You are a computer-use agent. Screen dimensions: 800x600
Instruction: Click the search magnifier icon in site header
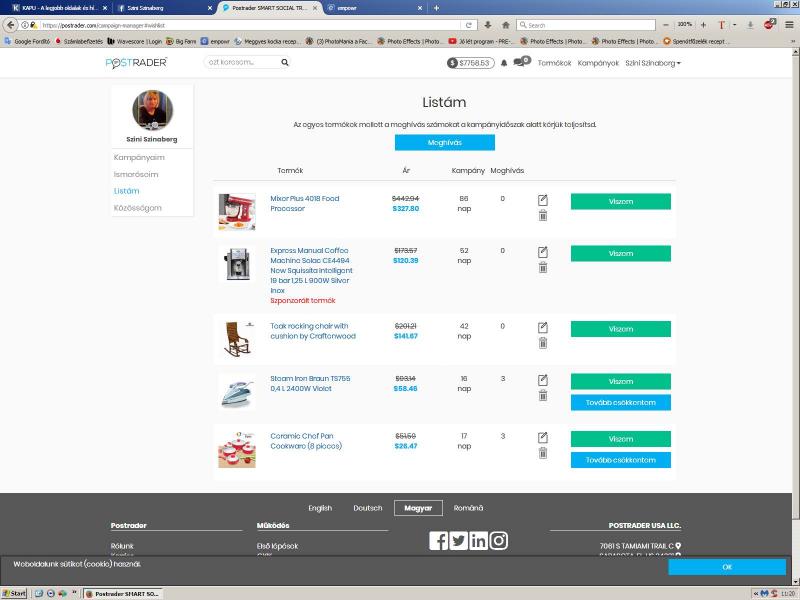(x=285, y=62)
